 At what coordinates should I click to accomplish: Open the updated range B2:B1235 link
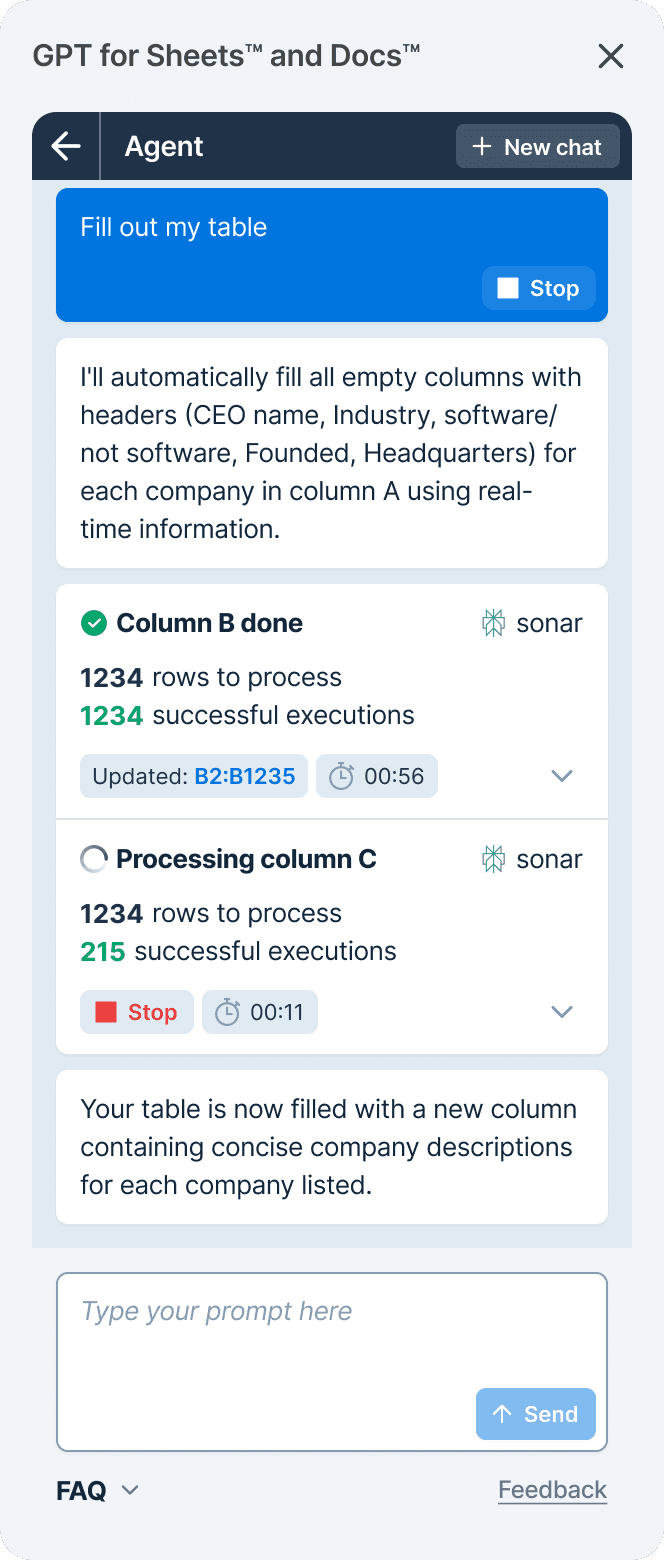(x=245, y=776)
